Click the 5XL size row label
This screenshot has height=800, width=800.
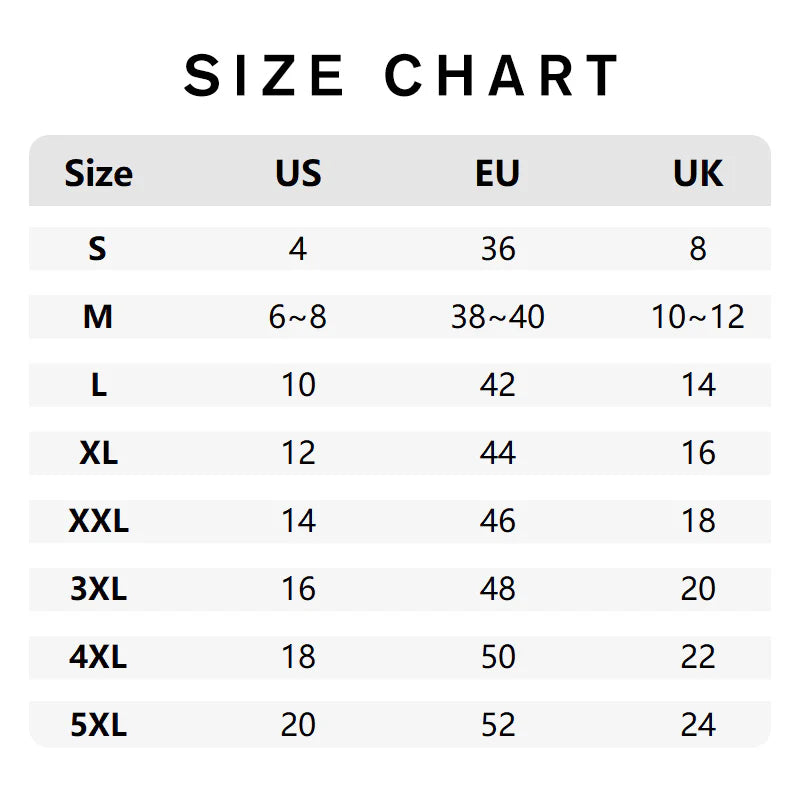tap(98, 725)
